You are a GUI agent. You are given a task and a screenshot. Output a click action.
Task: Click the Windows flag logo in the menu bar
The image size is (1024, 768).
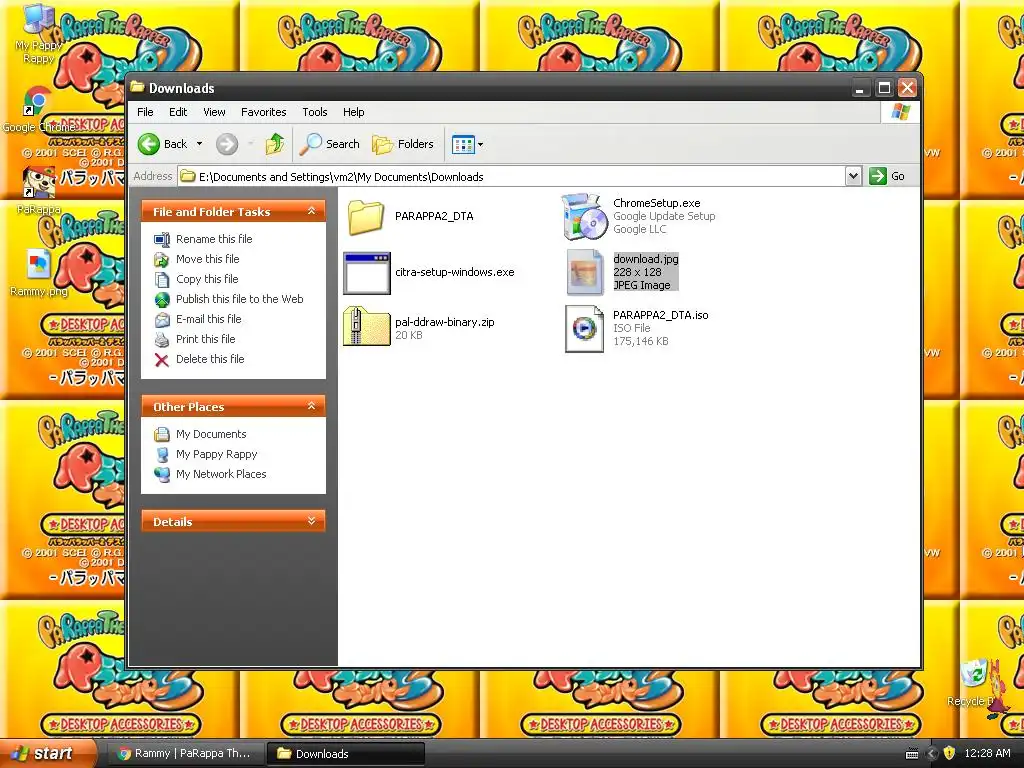coord(901,112)
